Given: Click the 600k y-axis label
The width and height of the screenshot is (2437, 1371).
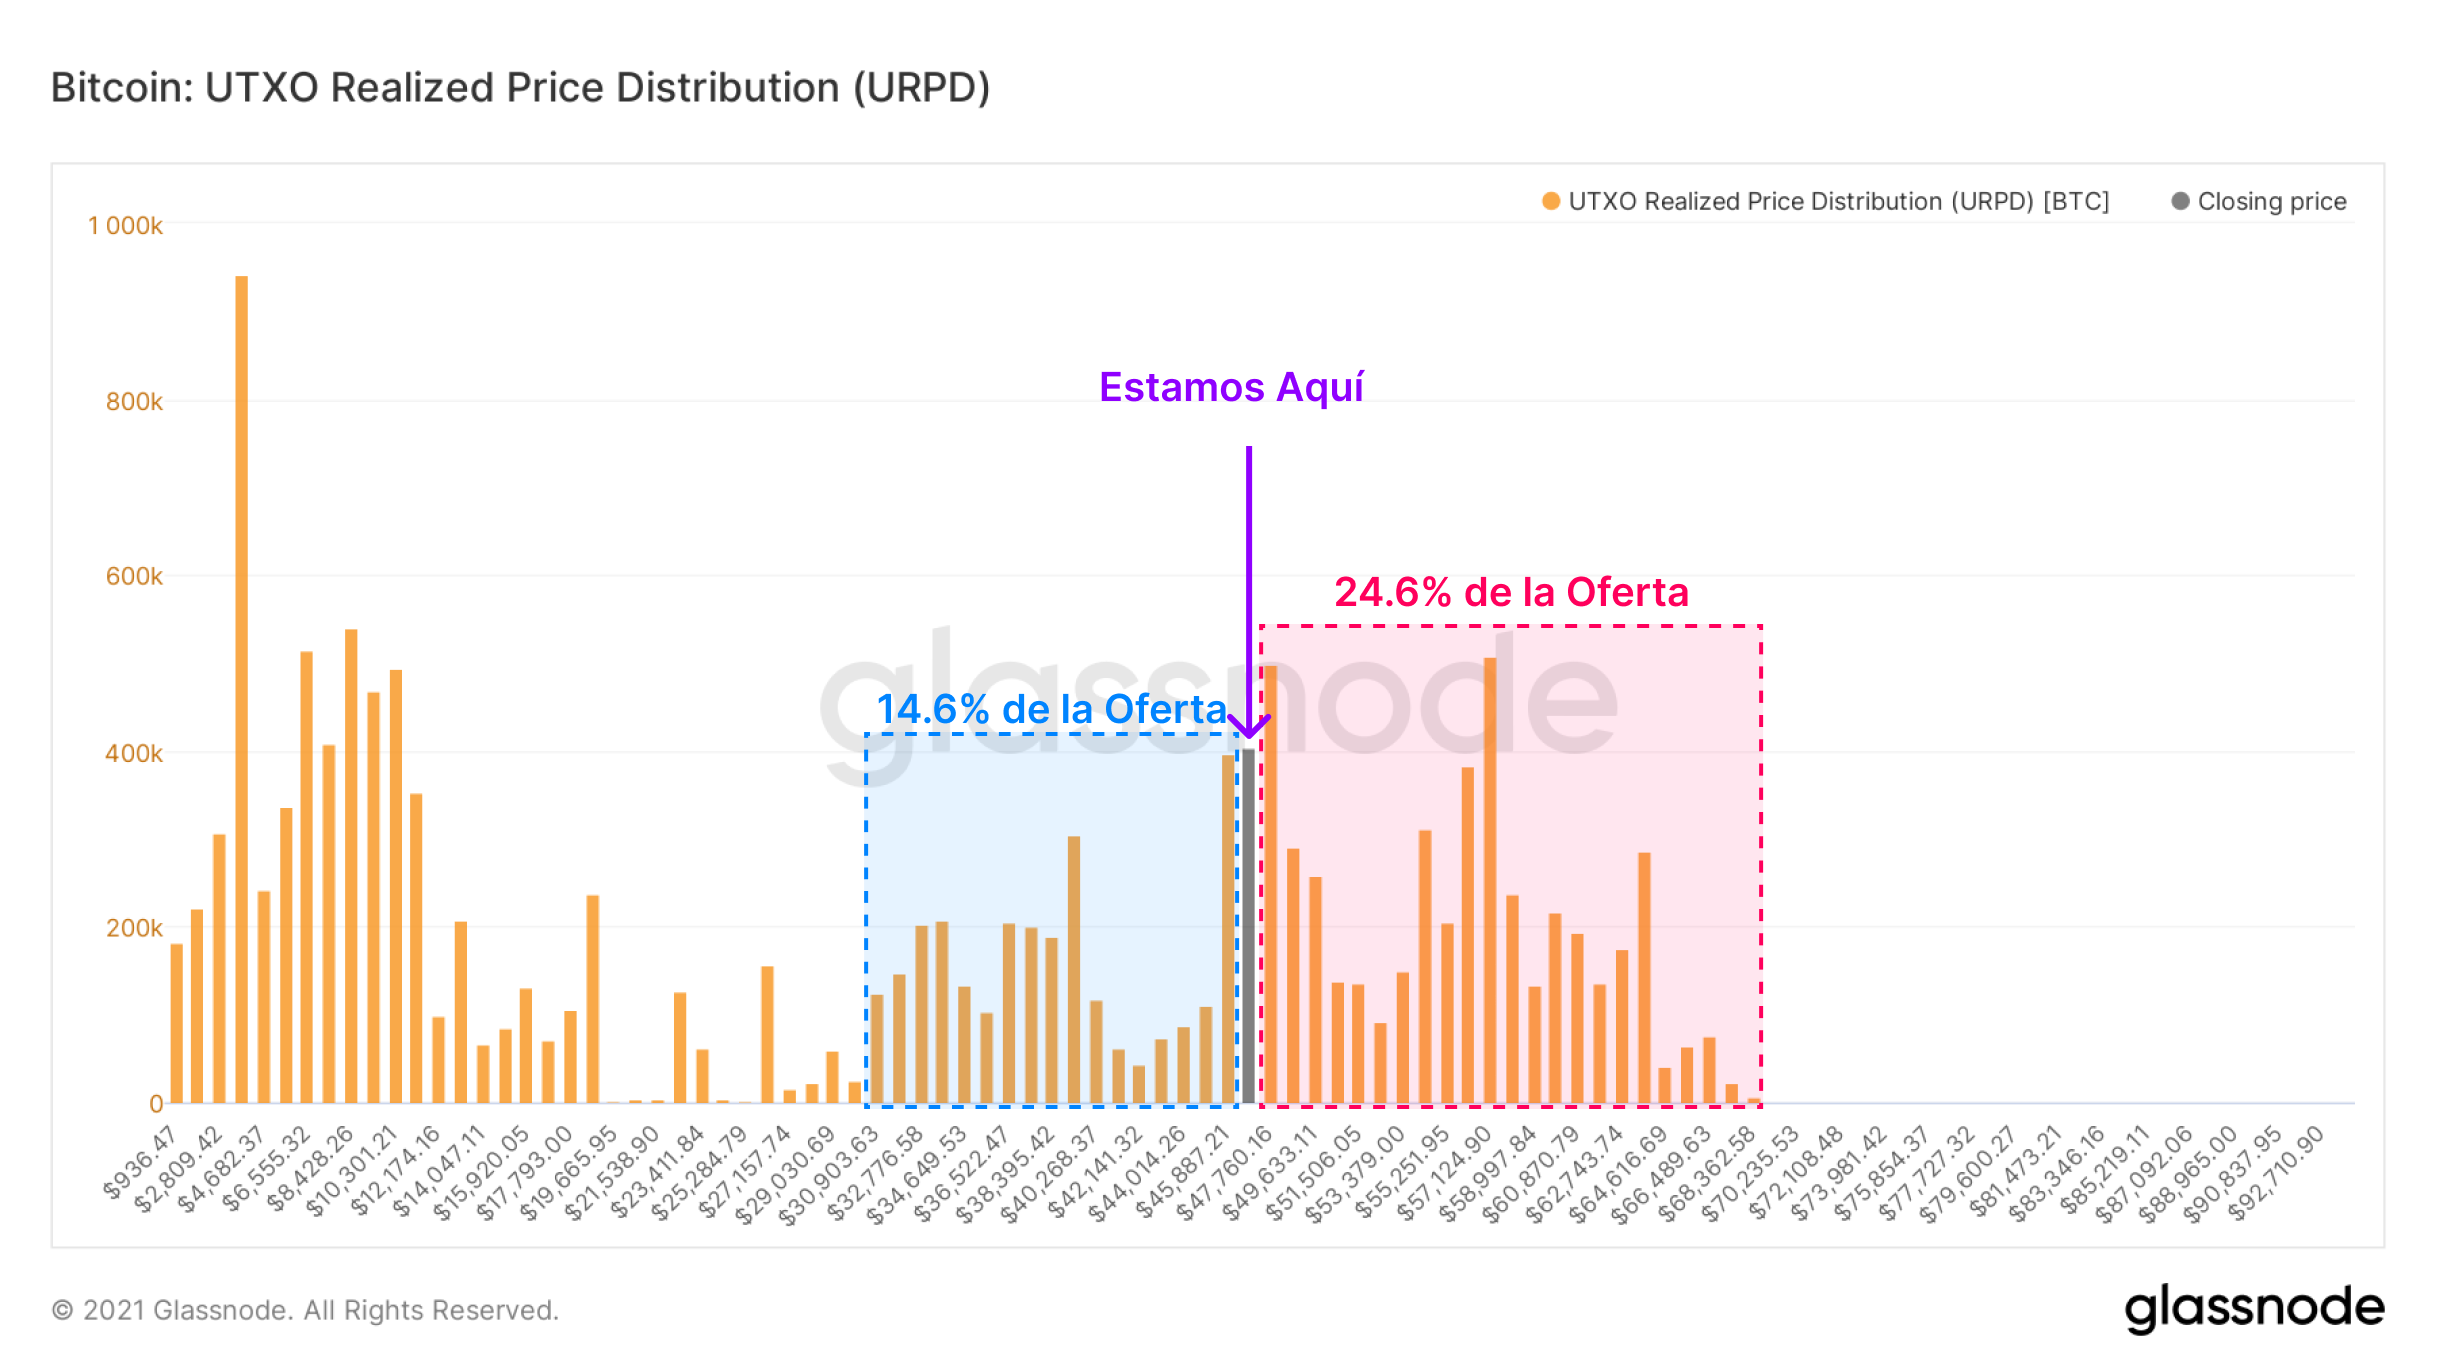Looking at the screenshot, I should coord(133,577).
